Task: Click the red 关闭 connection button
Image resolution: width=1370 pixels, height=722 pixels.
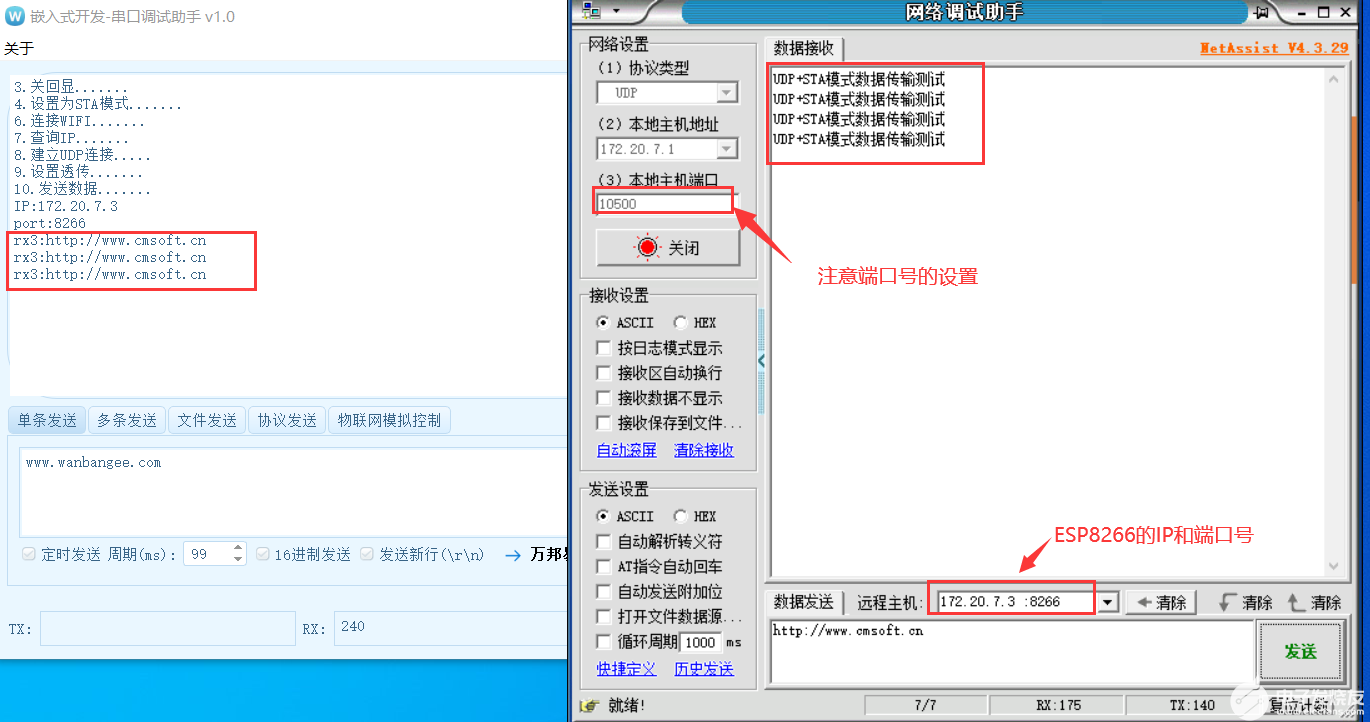Action: pyautogui.click(x=668, y=248)
